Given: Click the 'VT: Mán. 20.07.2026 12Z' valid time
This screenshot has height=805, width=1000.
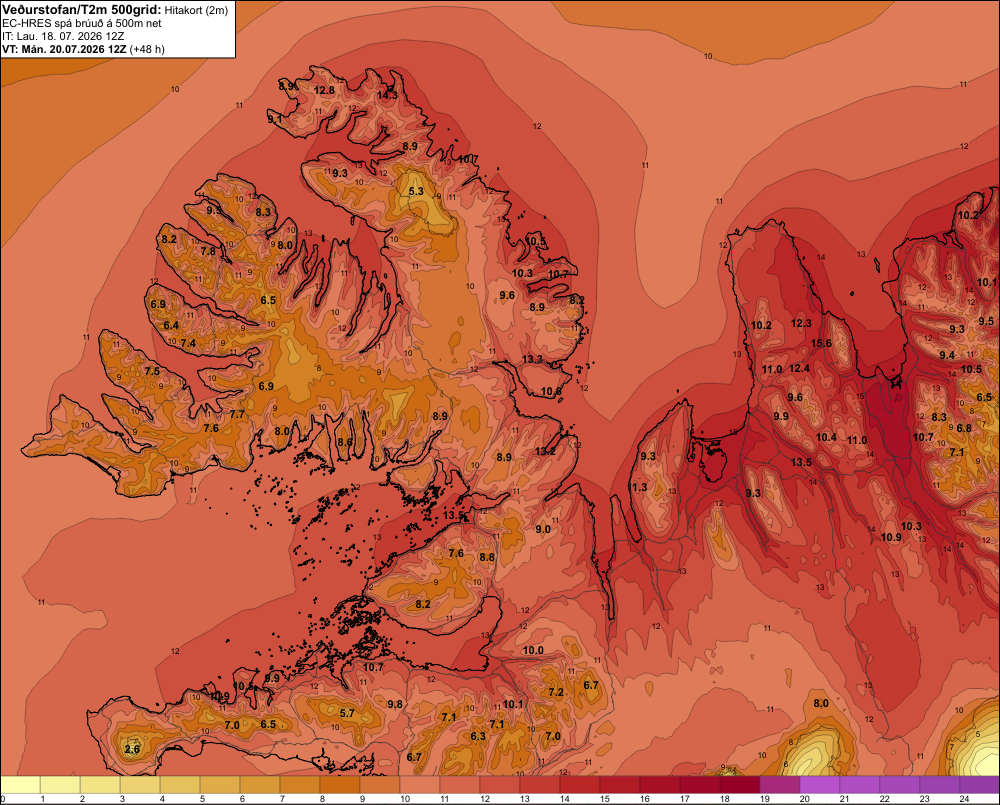Looking at the screenshot, I should [x=64, y=49].
